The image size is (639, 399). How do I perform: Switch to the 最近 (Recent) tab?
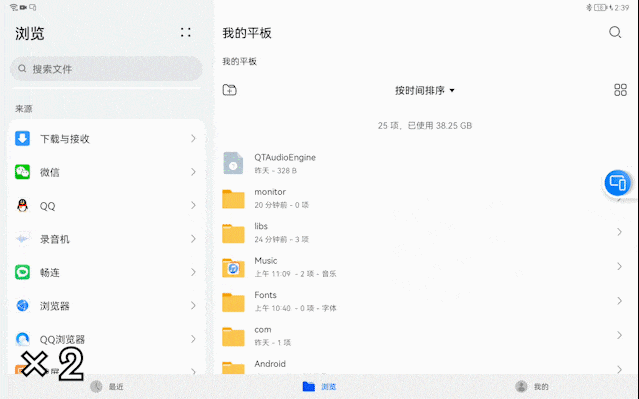pos(107,386)
